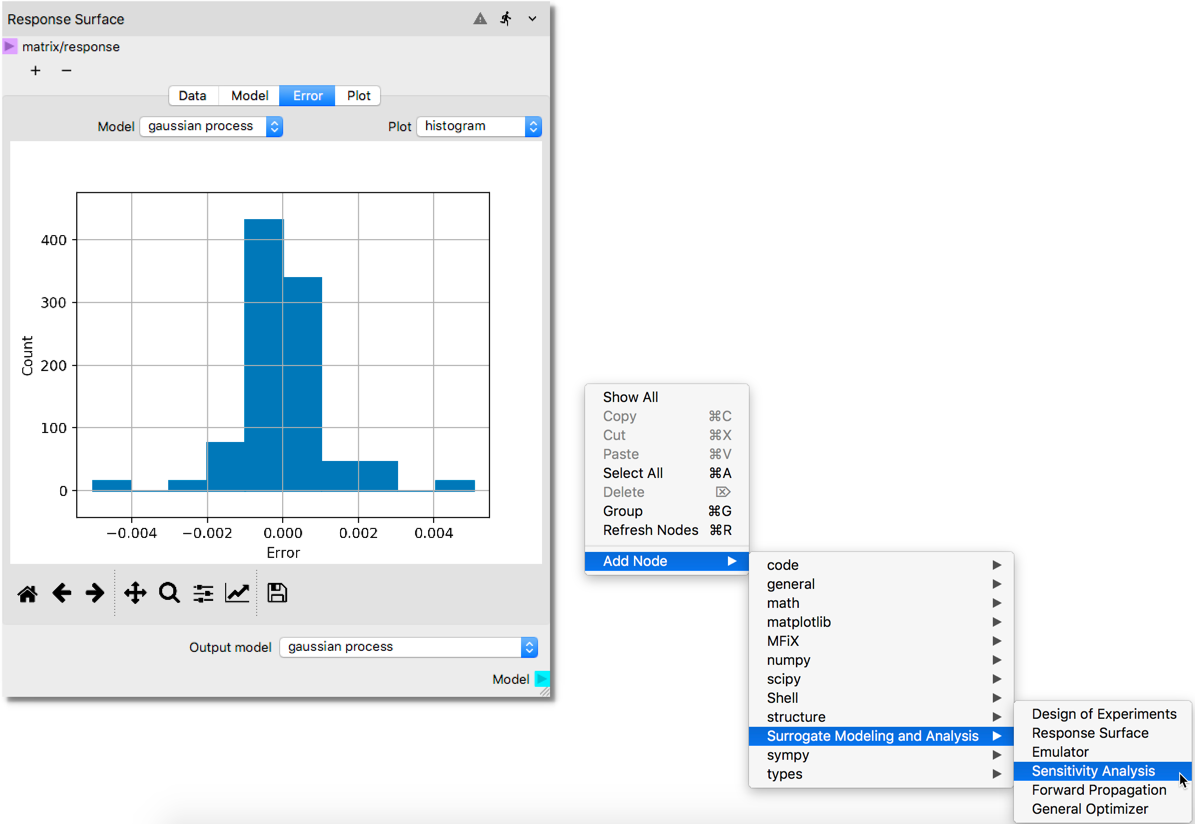Click the plus button under matrix/response
This screenshot has width=1195, height=824.
36,71
